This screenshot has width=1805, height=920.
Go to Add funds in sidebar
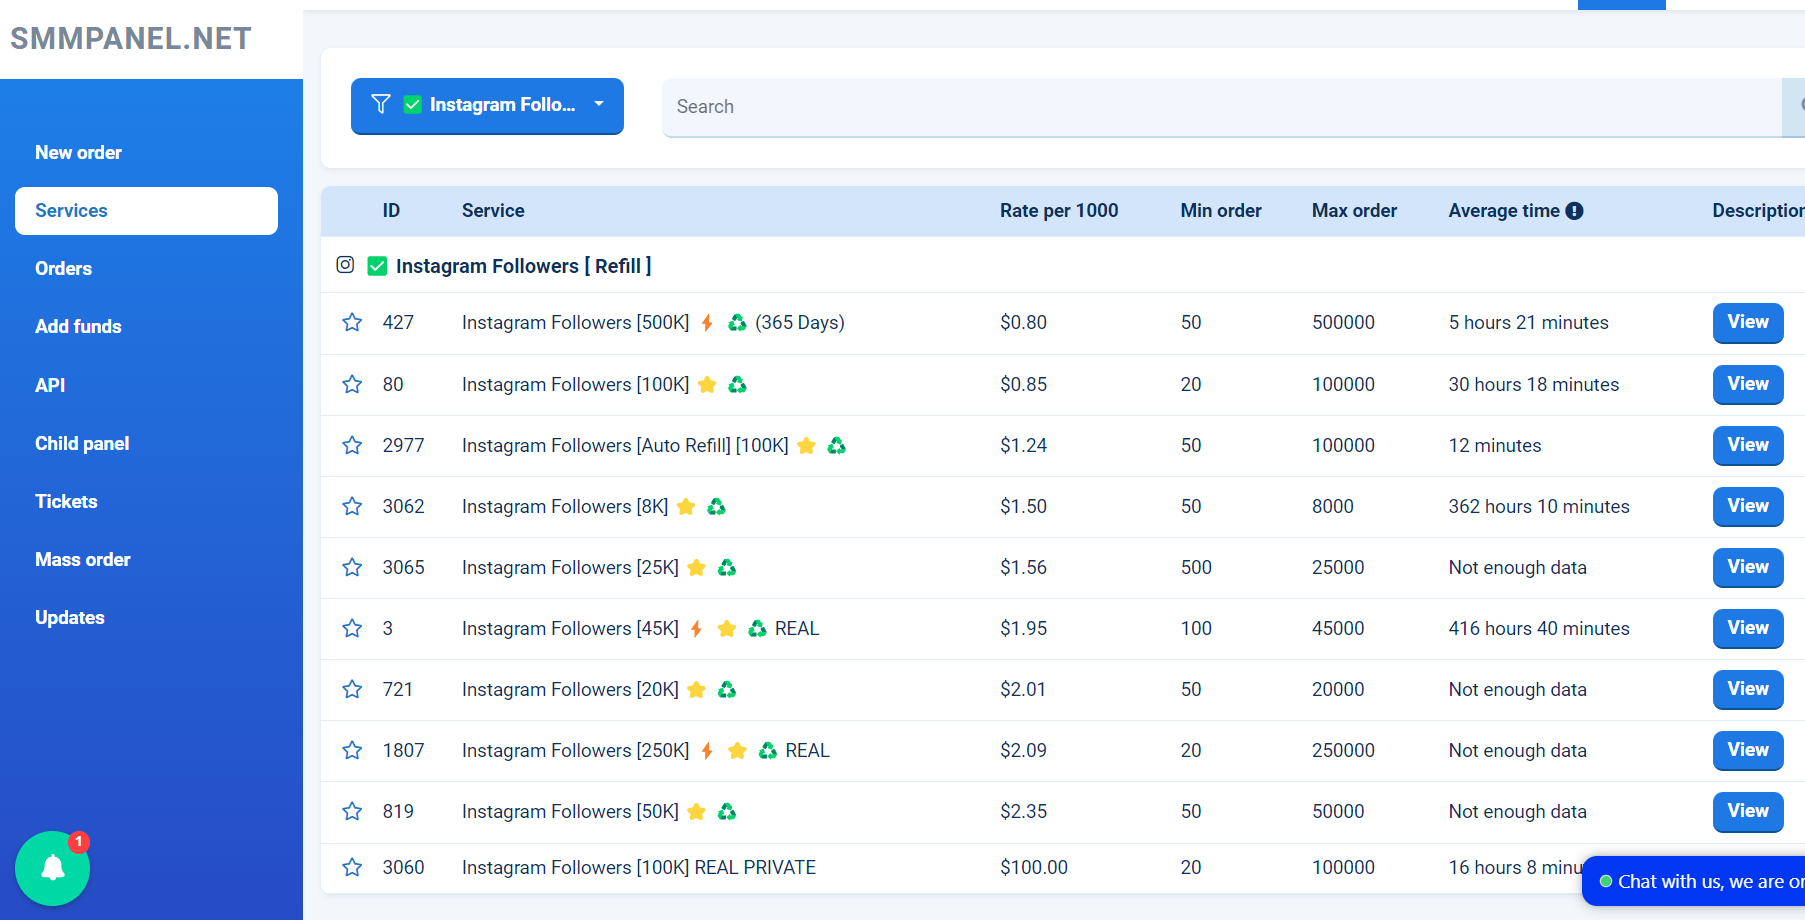78,327
